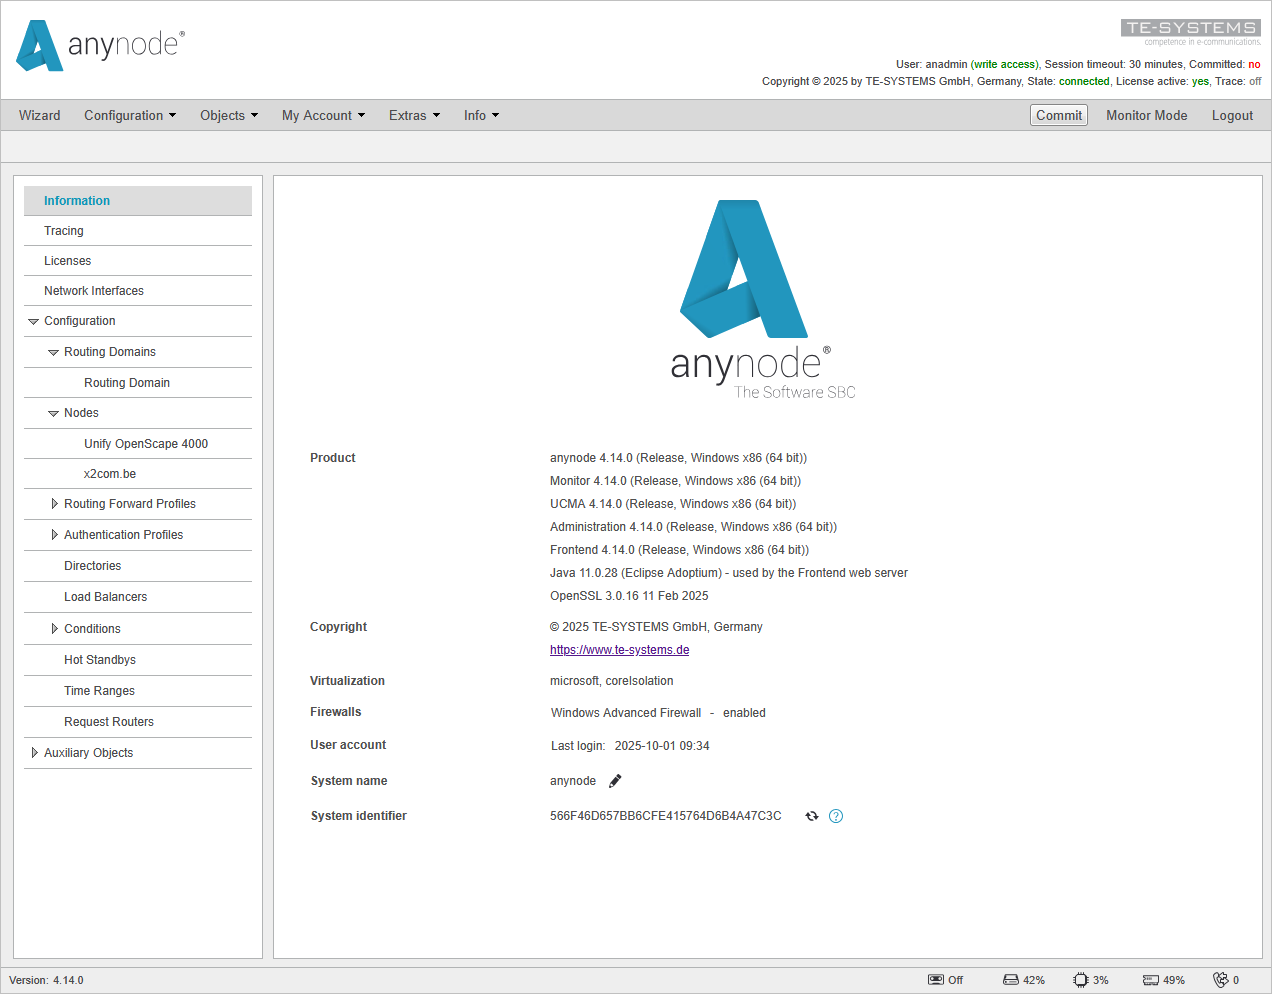Click the trace recorder icon in the status bar
Screen dimensions: 1272x994
pos(938,980)
